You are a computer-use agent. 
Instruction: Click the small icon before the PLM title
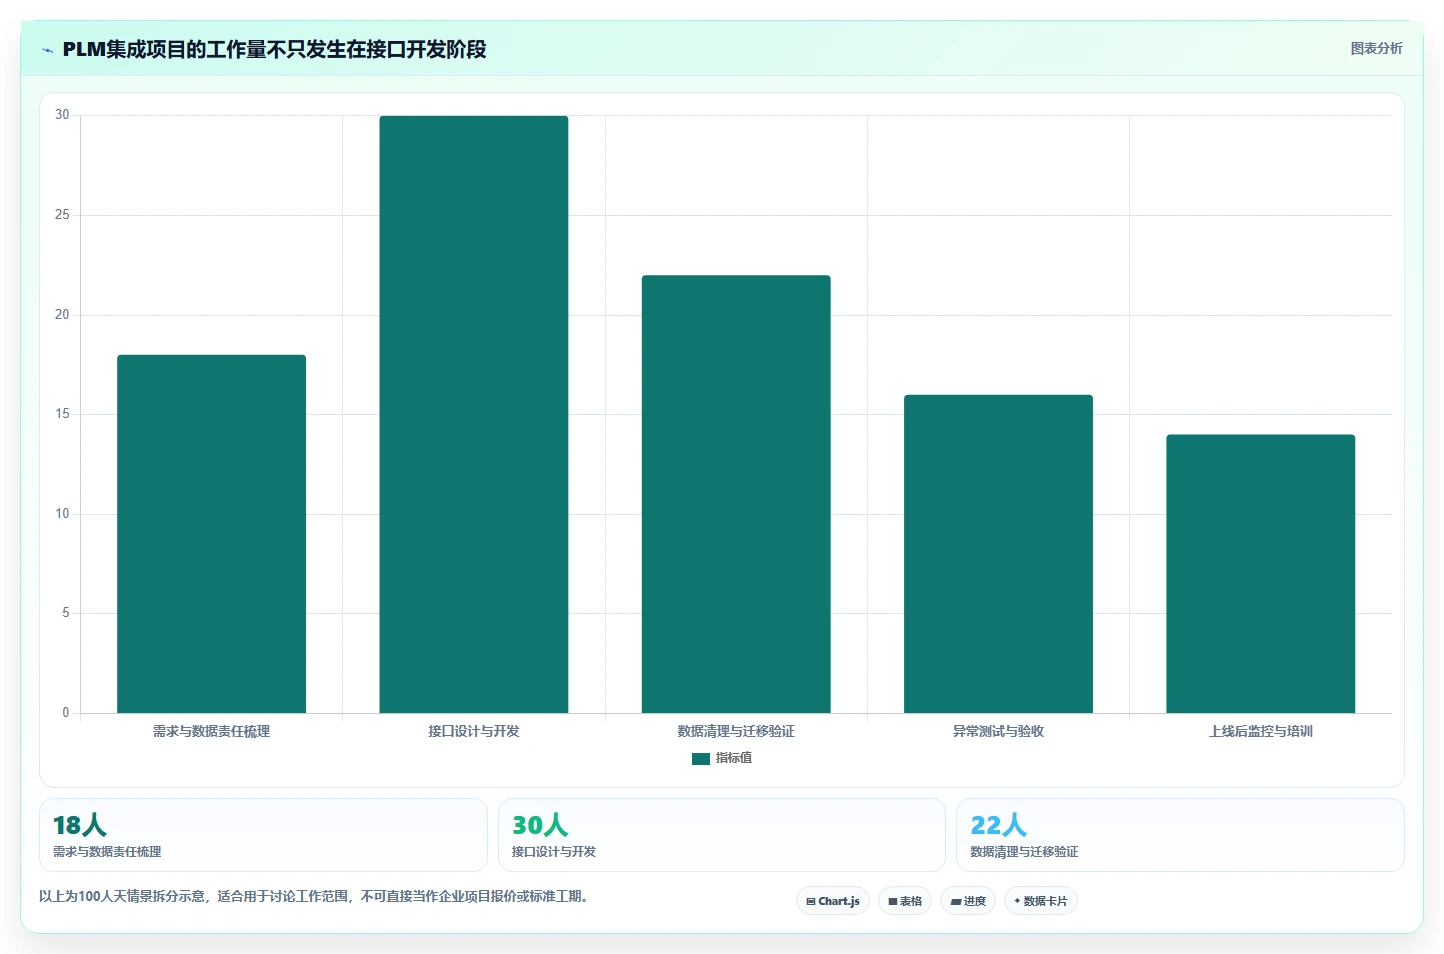coord(47,50)
